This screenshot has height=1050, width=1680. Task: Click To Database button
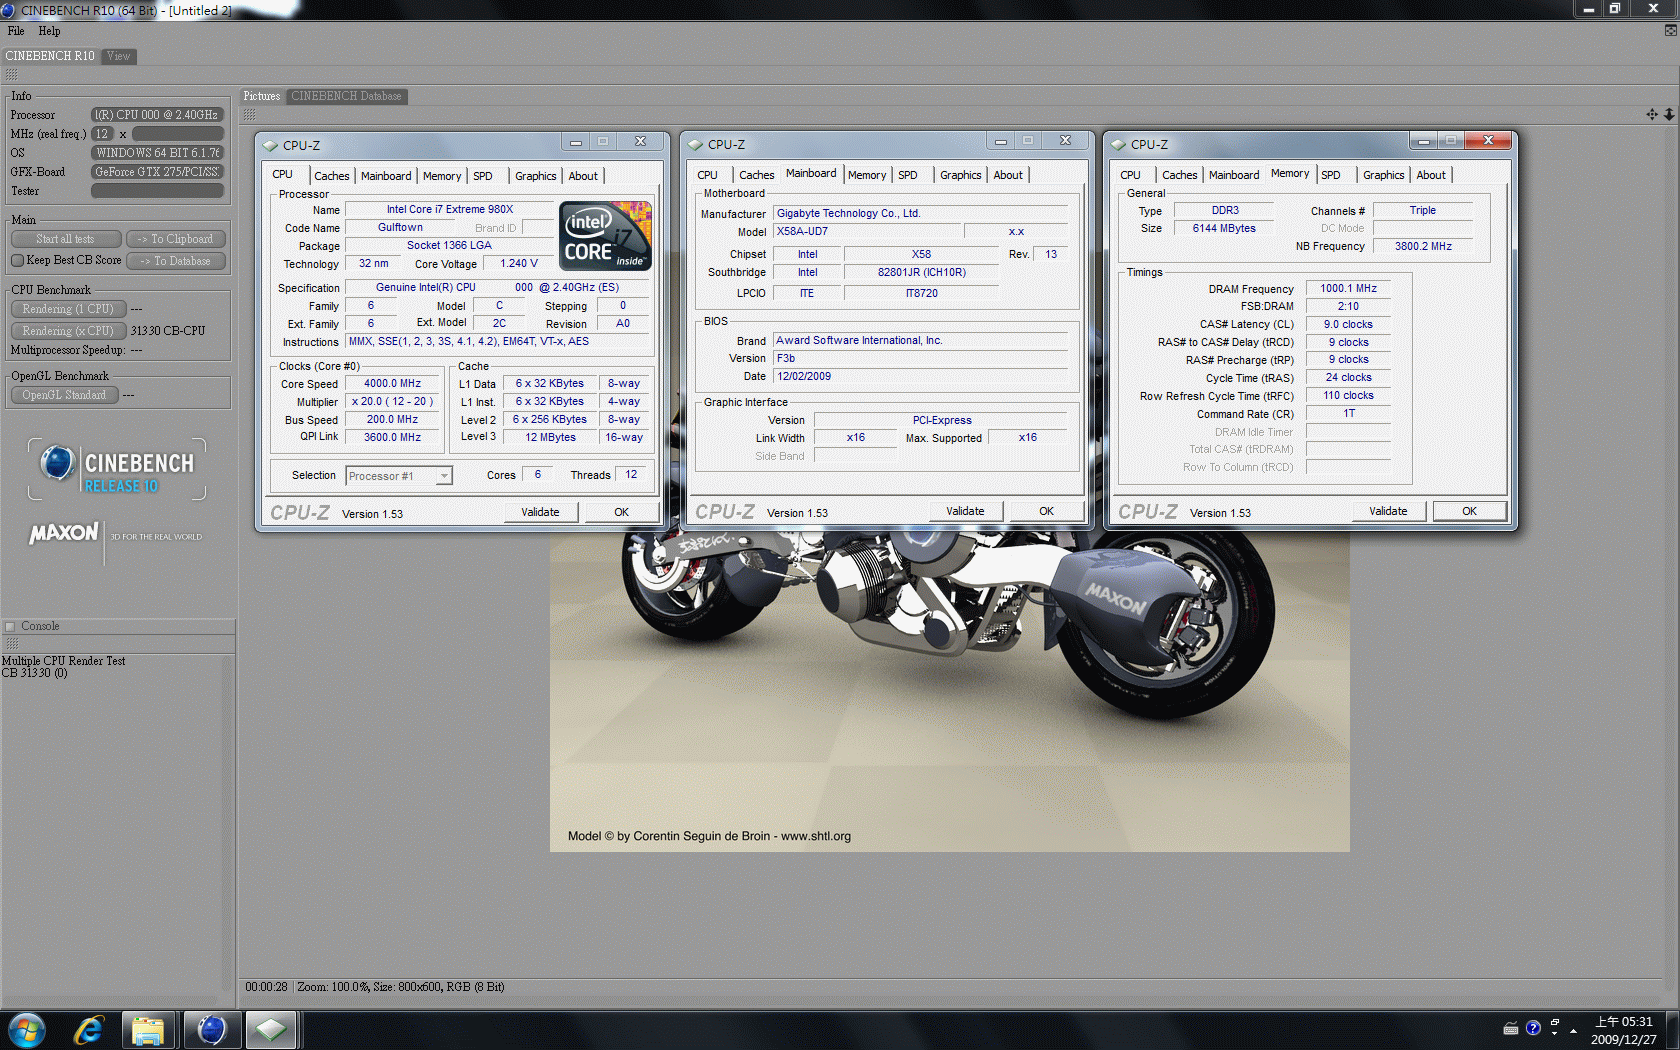[x=175, y=261]
